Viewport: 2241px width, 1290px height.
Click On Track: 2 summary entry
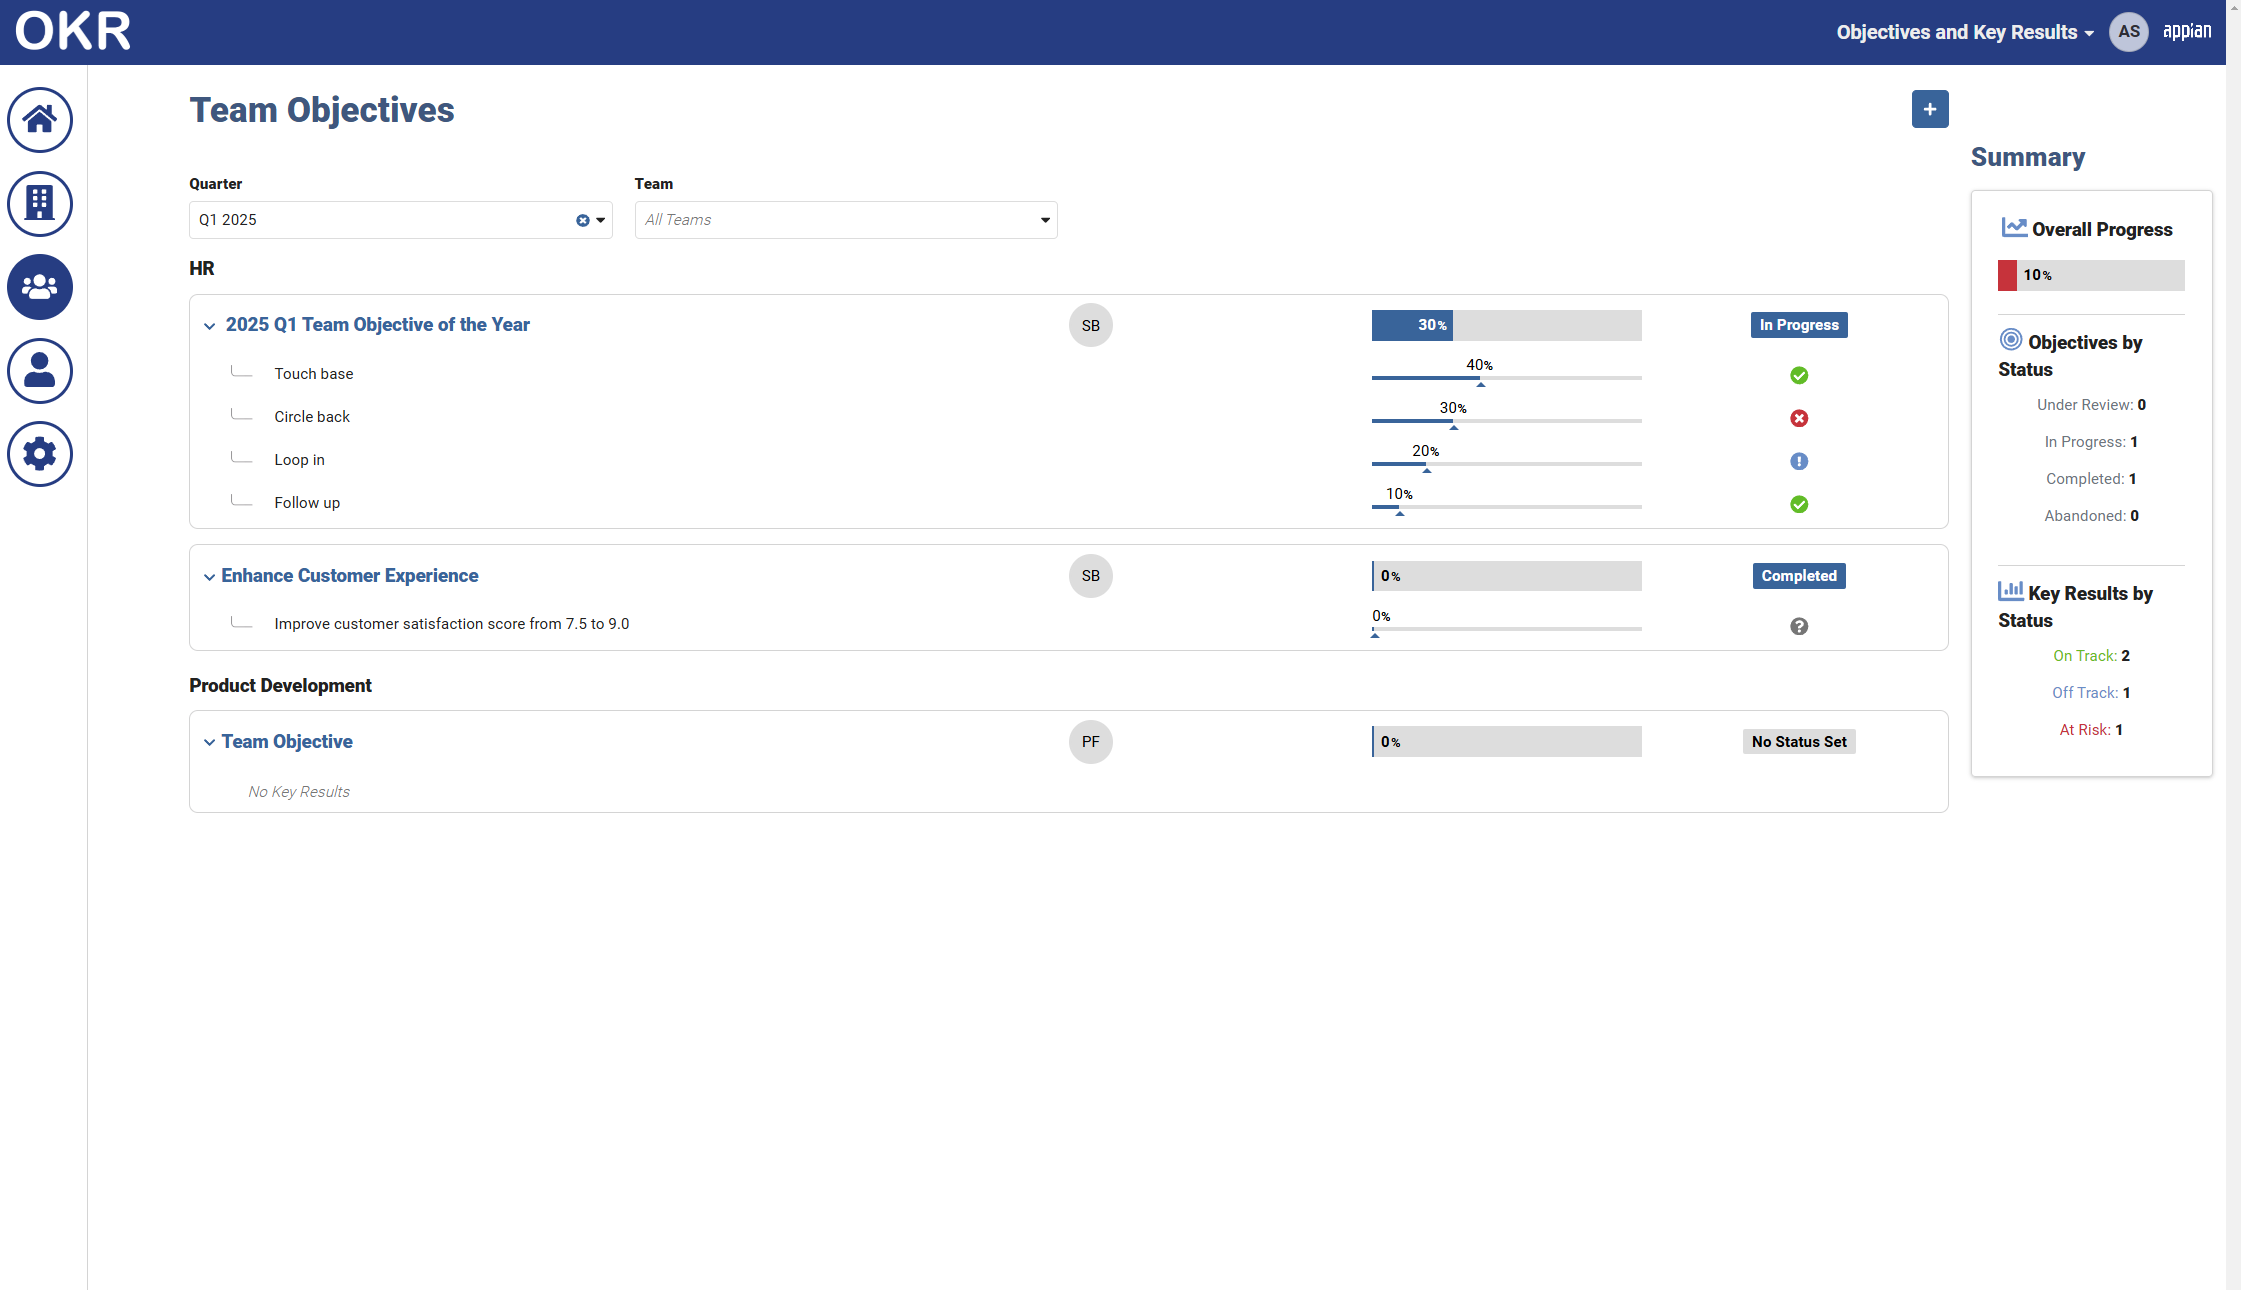coord(2091,656)
